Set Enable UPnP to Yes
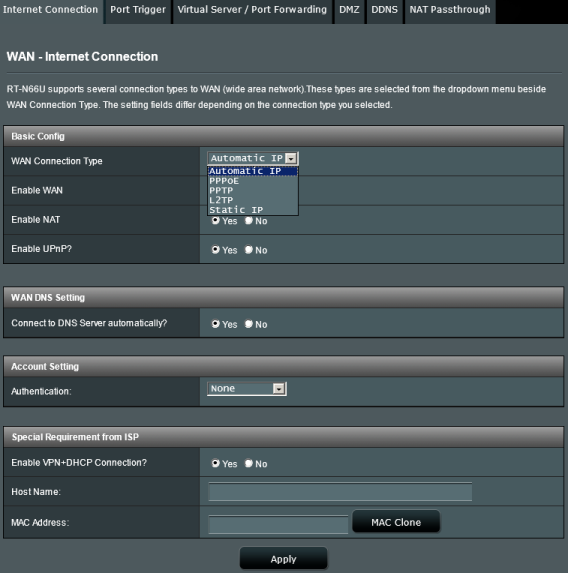Viewport: 568px width, 573px height. tap(215, 250)
